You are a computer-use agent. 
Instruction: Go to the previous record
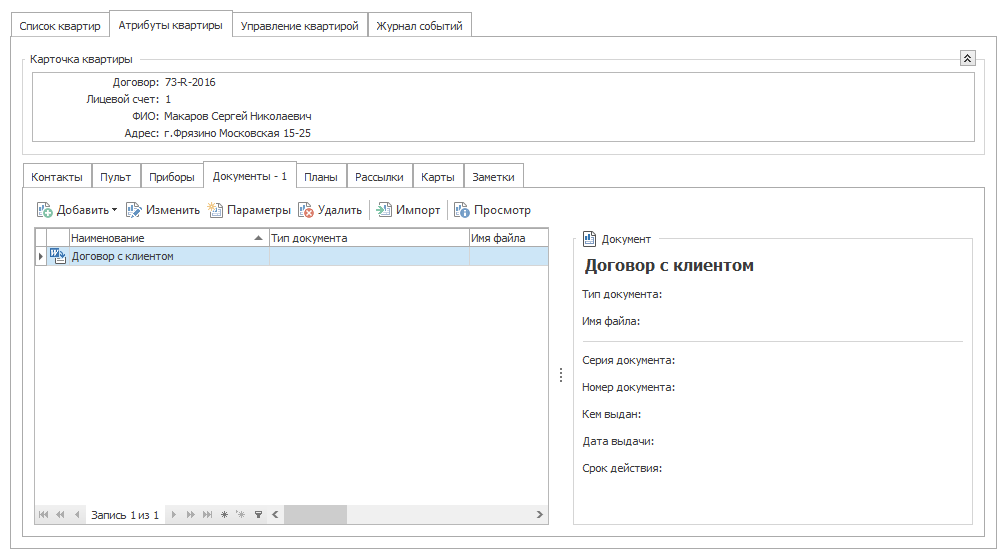coord(77,515)
